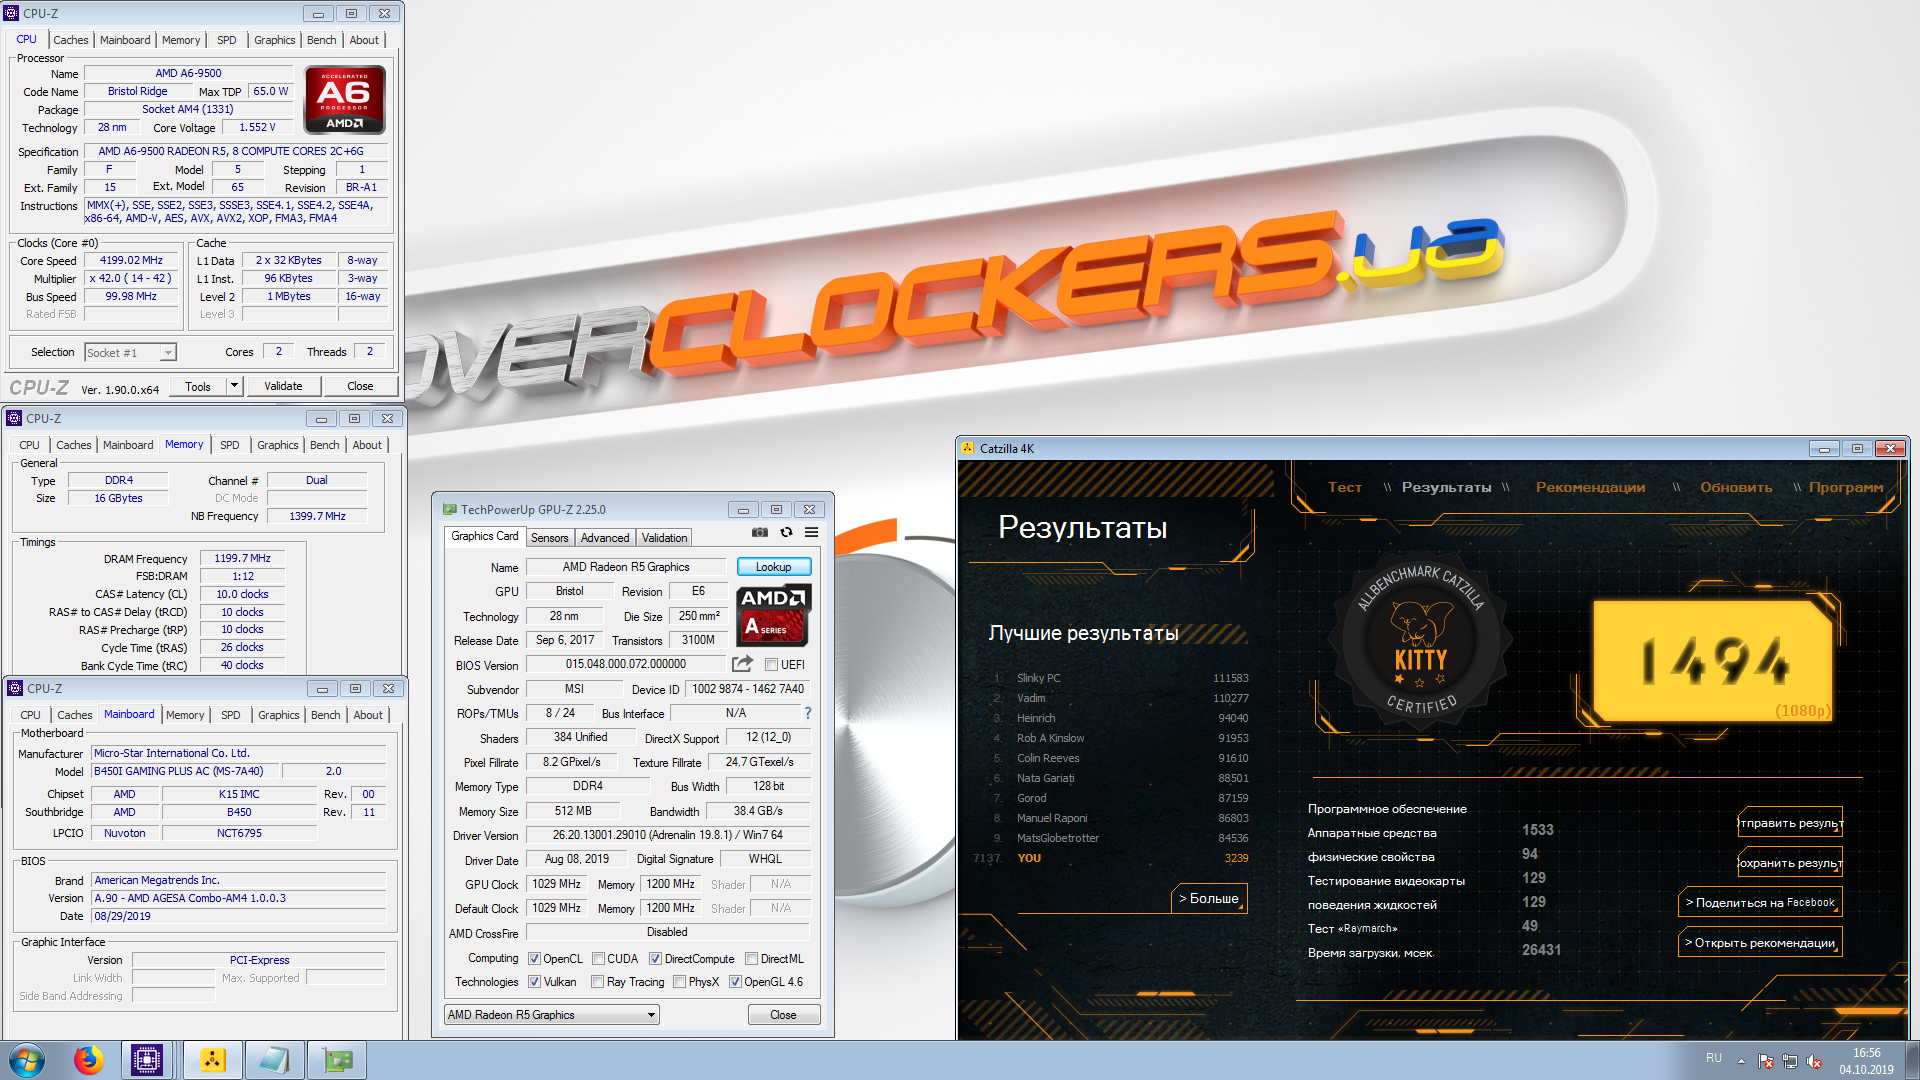Switch to CPU-Z via its taskbar icon

point(147,1060)
